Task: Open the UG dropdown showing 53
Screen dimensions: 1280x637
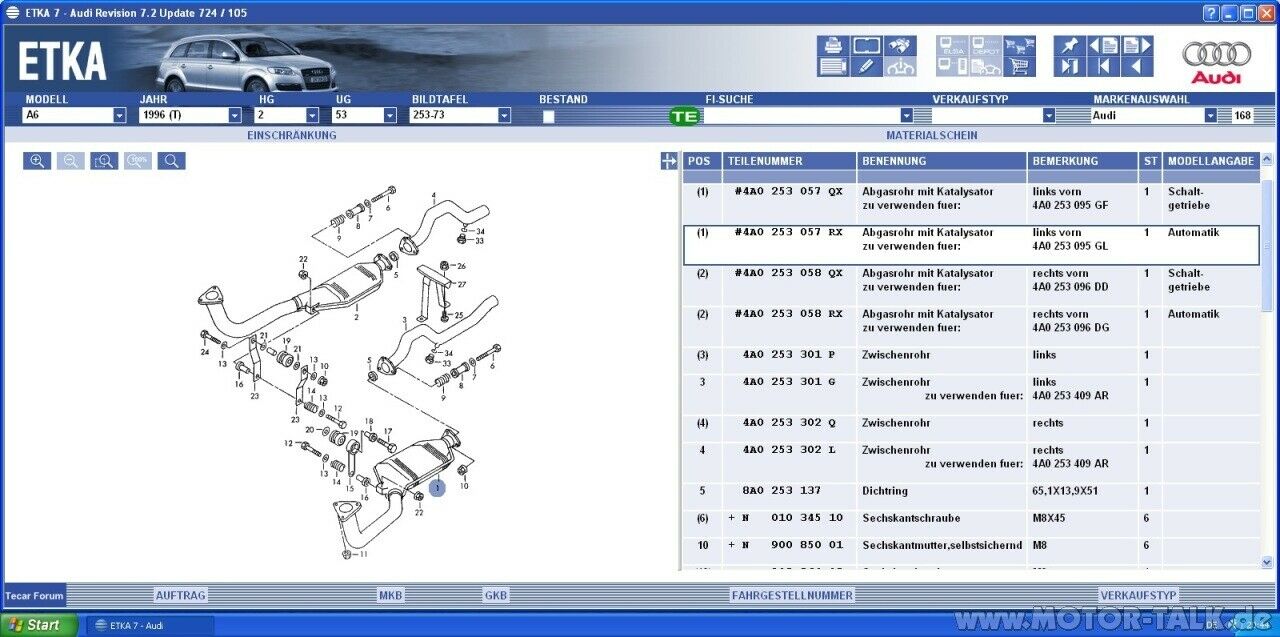Action: tap(390, 116)
